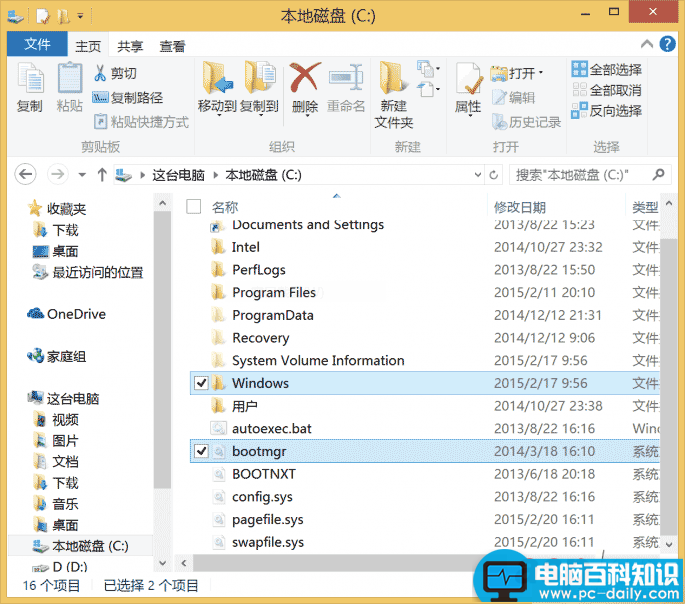
Task: Click the History (历史记录) ribbon item
Action: (x=526, y=122)
